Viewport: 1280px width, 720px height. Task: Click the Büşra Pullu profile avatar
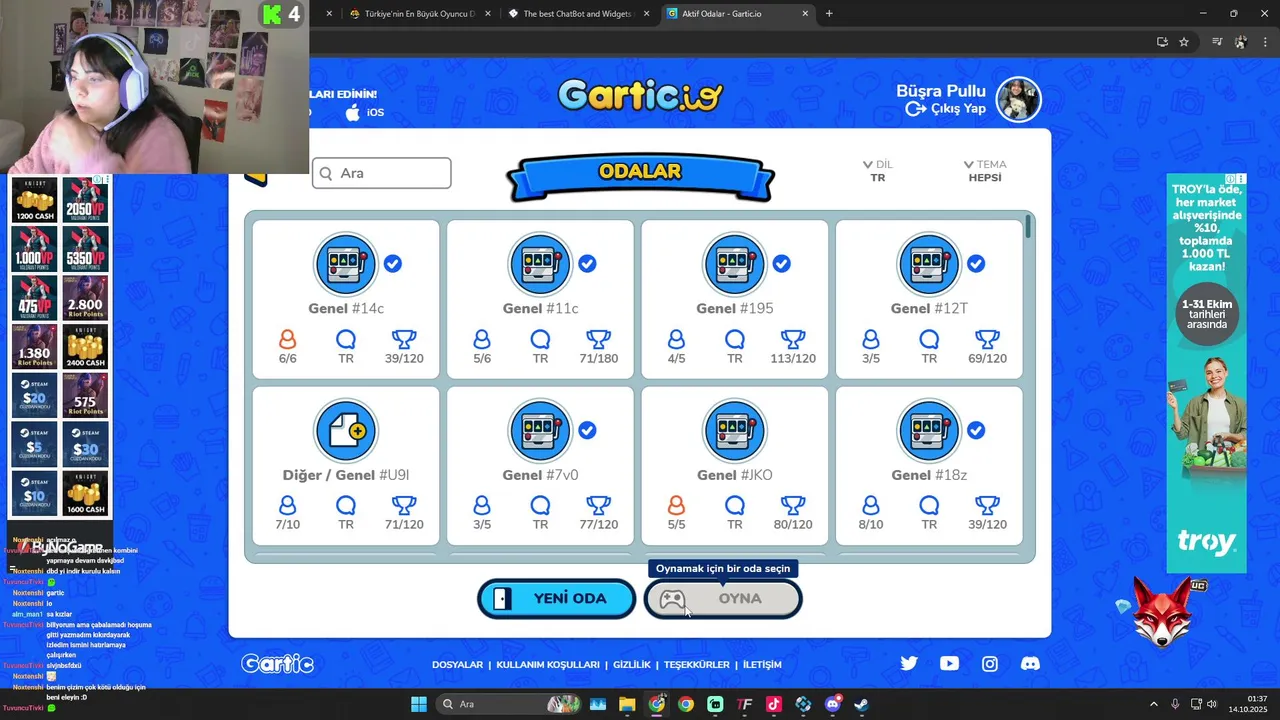coord(1018,100)
